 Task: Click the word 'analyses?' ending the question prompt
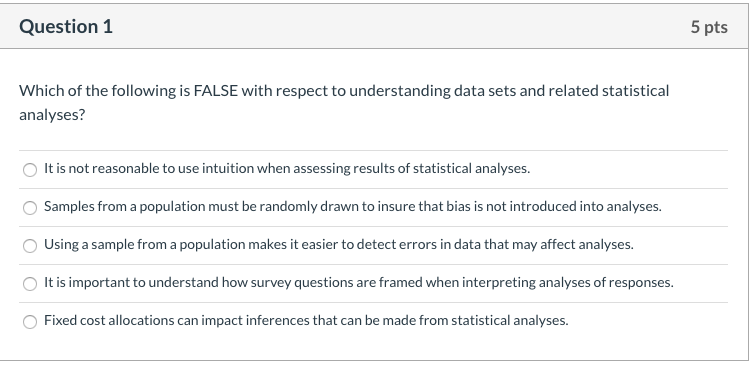(x=52, y=115)
